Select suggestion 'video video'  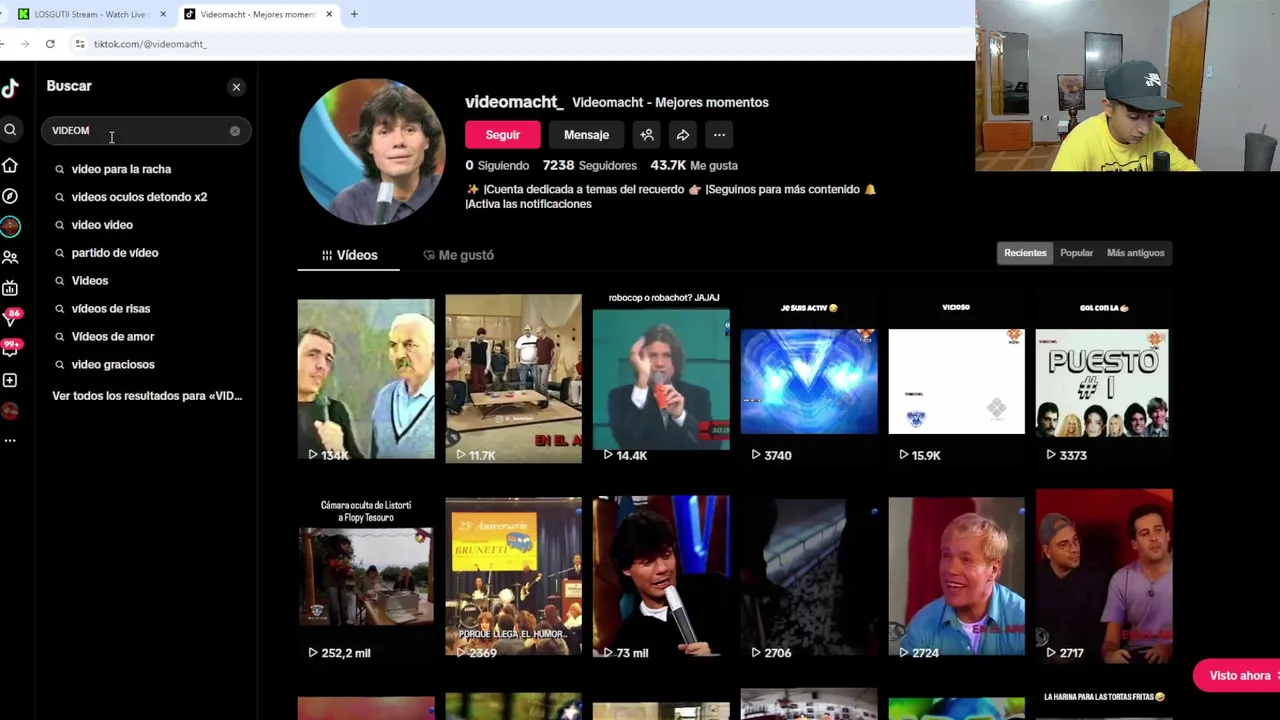pos(102,225)
